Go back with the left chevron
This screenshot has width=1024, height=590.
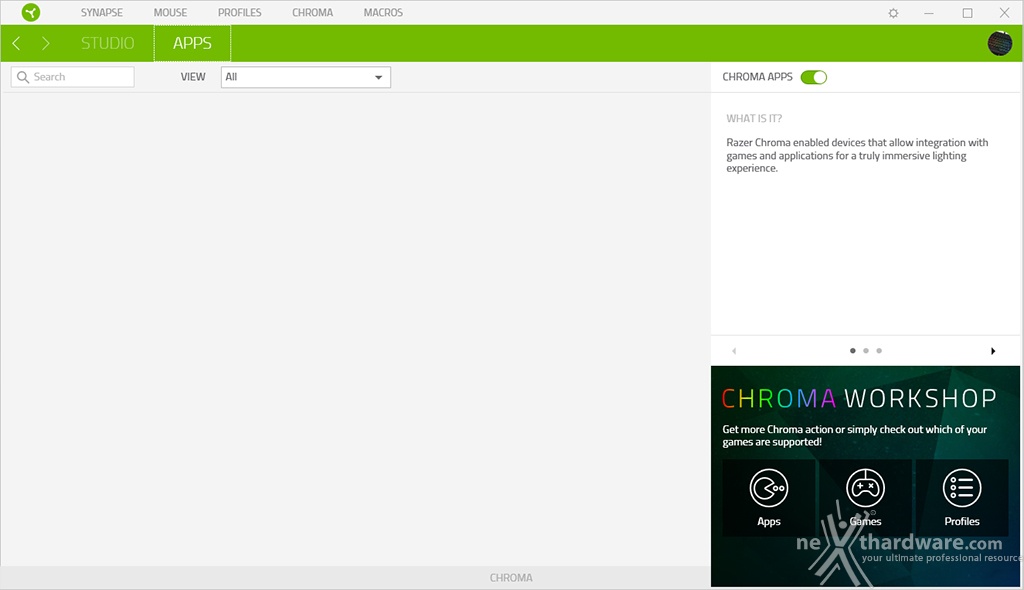16,44
